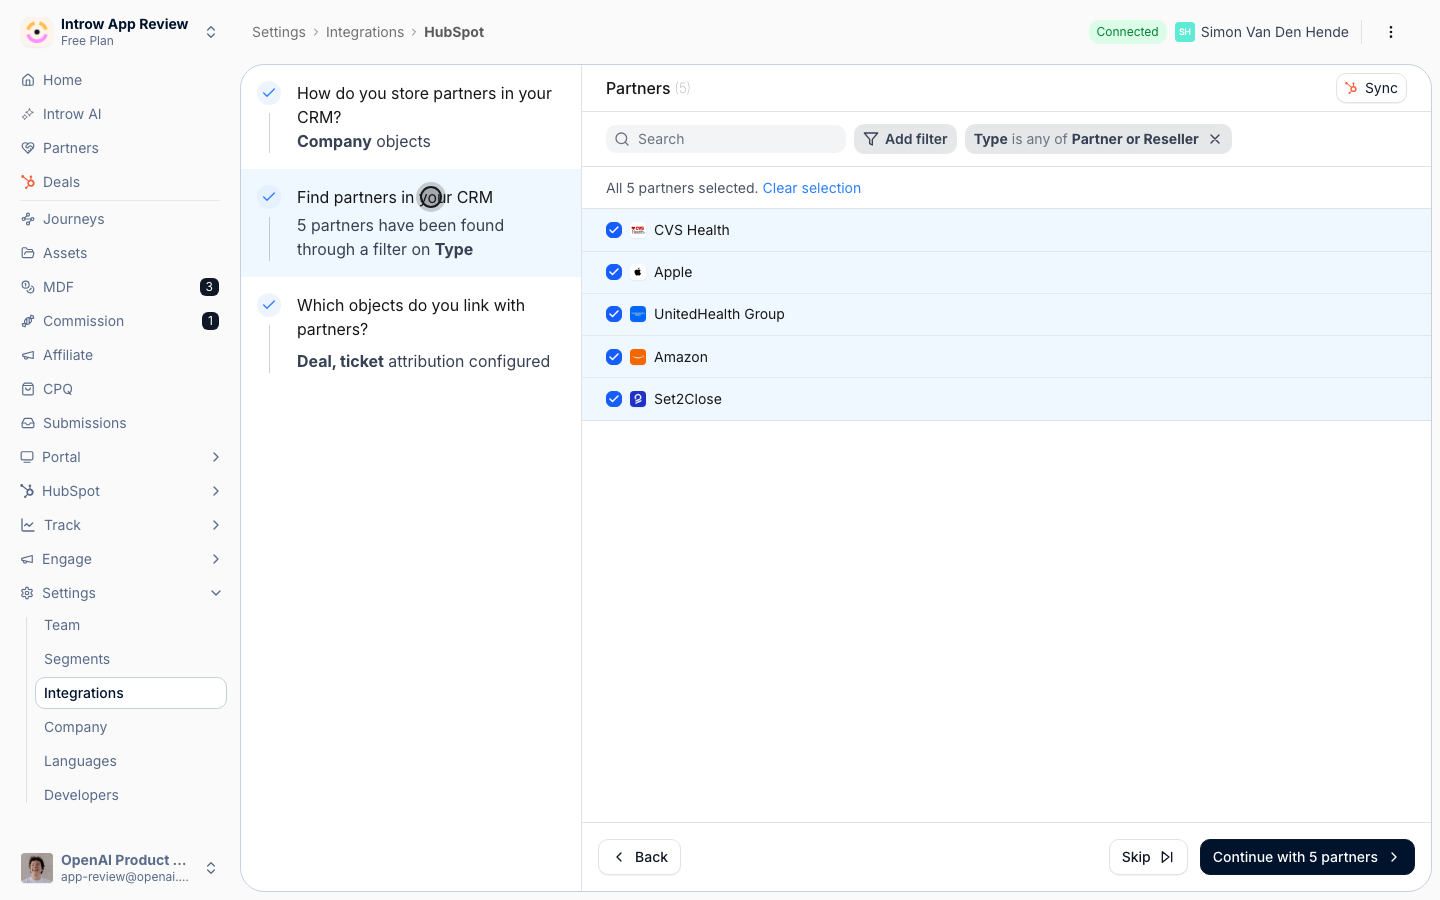Click the Sync button
Image resolution: width=1440 pixels, height=900 pixels.
pos(1371,88)
